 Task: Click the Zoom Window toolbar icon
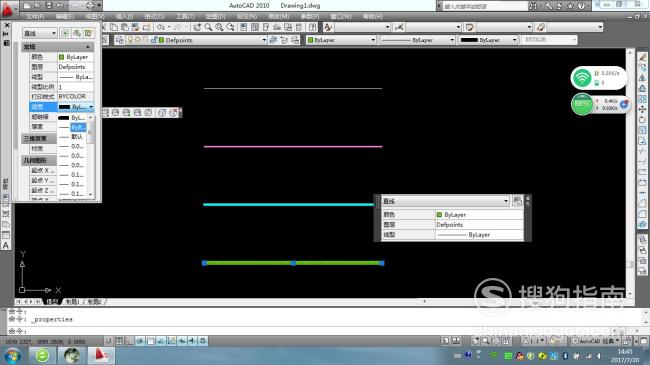pos(219,27)
